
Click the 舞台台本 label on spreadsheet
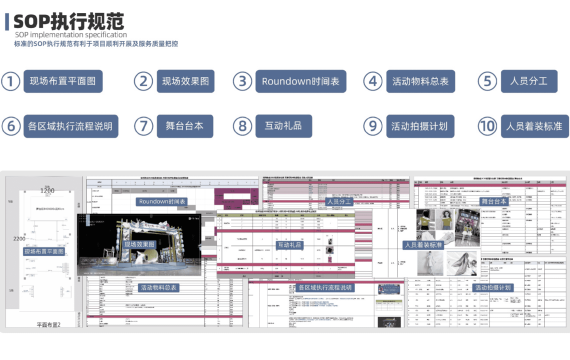click(493, 201)
